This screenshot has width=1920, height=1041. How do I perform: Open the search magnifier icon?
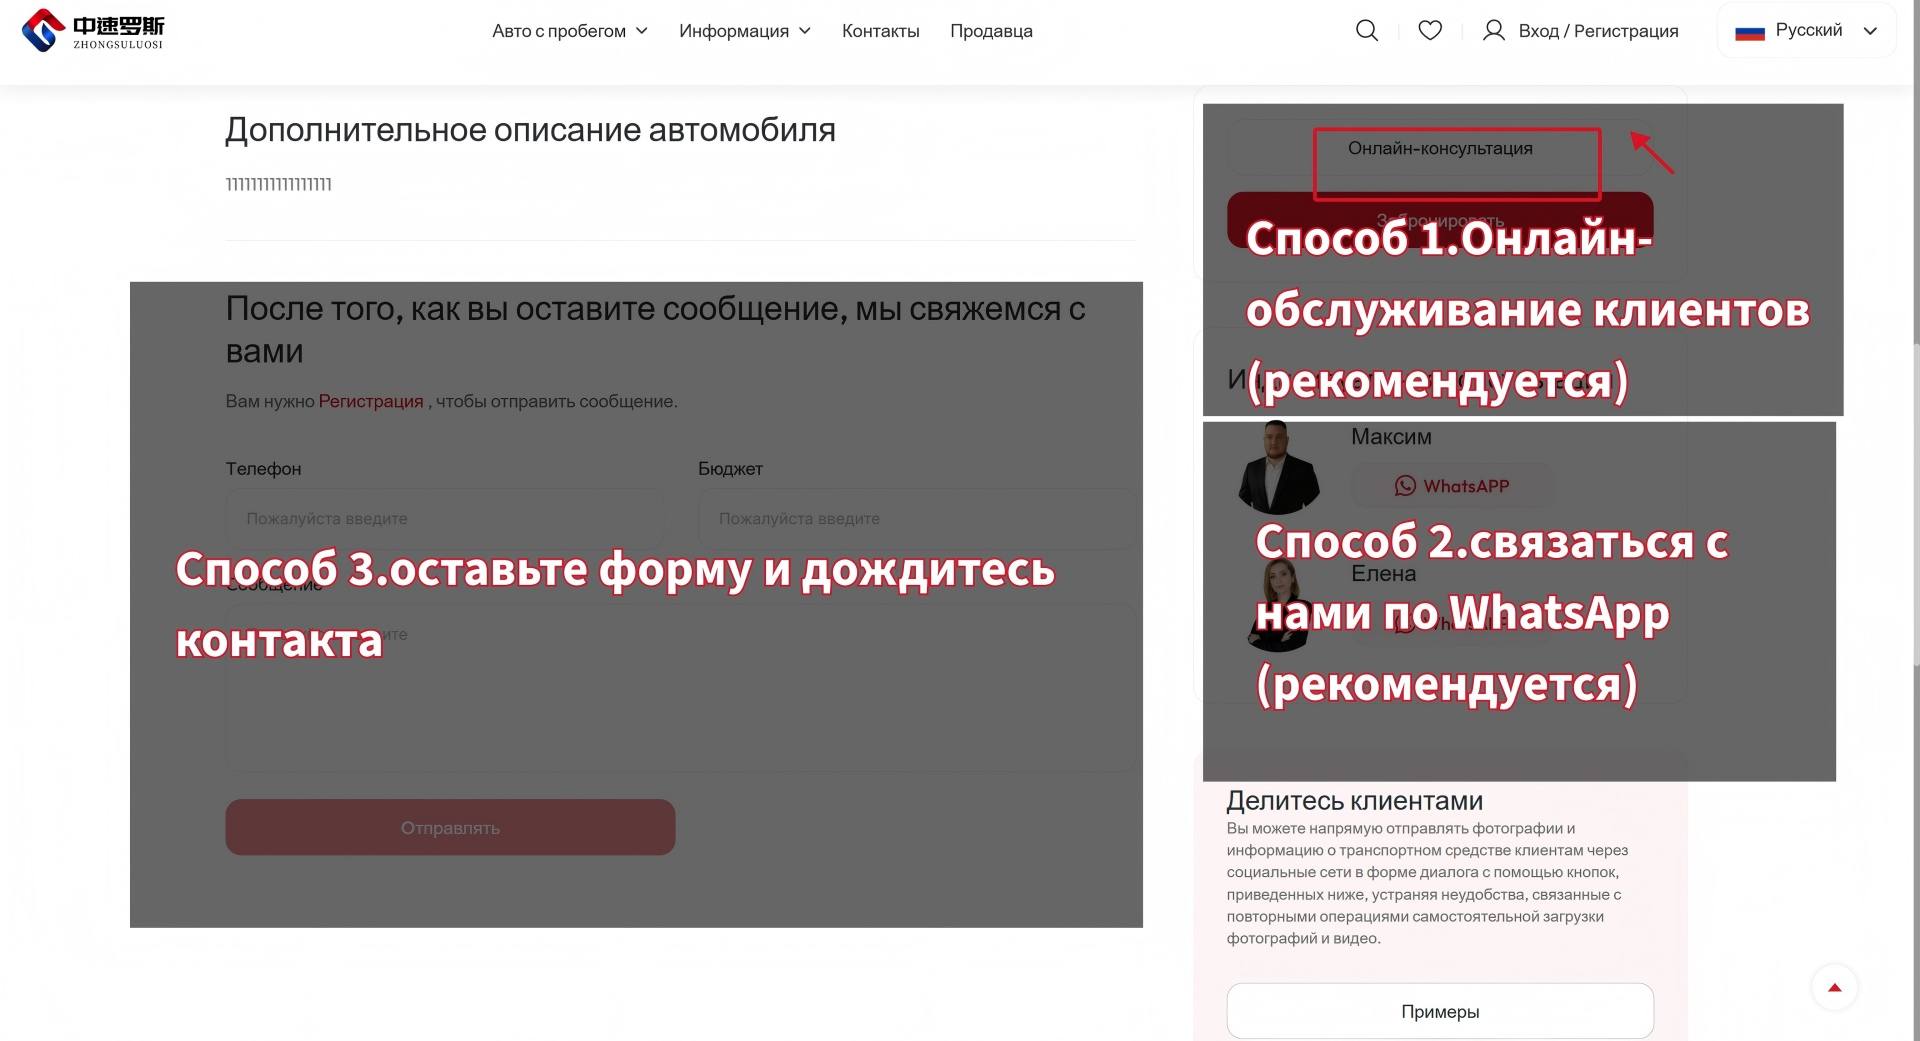tap(1366, 31)
